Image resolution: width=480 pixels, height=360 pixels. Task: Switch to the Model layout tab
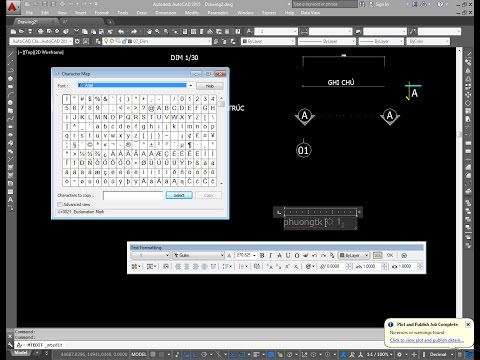21,353
